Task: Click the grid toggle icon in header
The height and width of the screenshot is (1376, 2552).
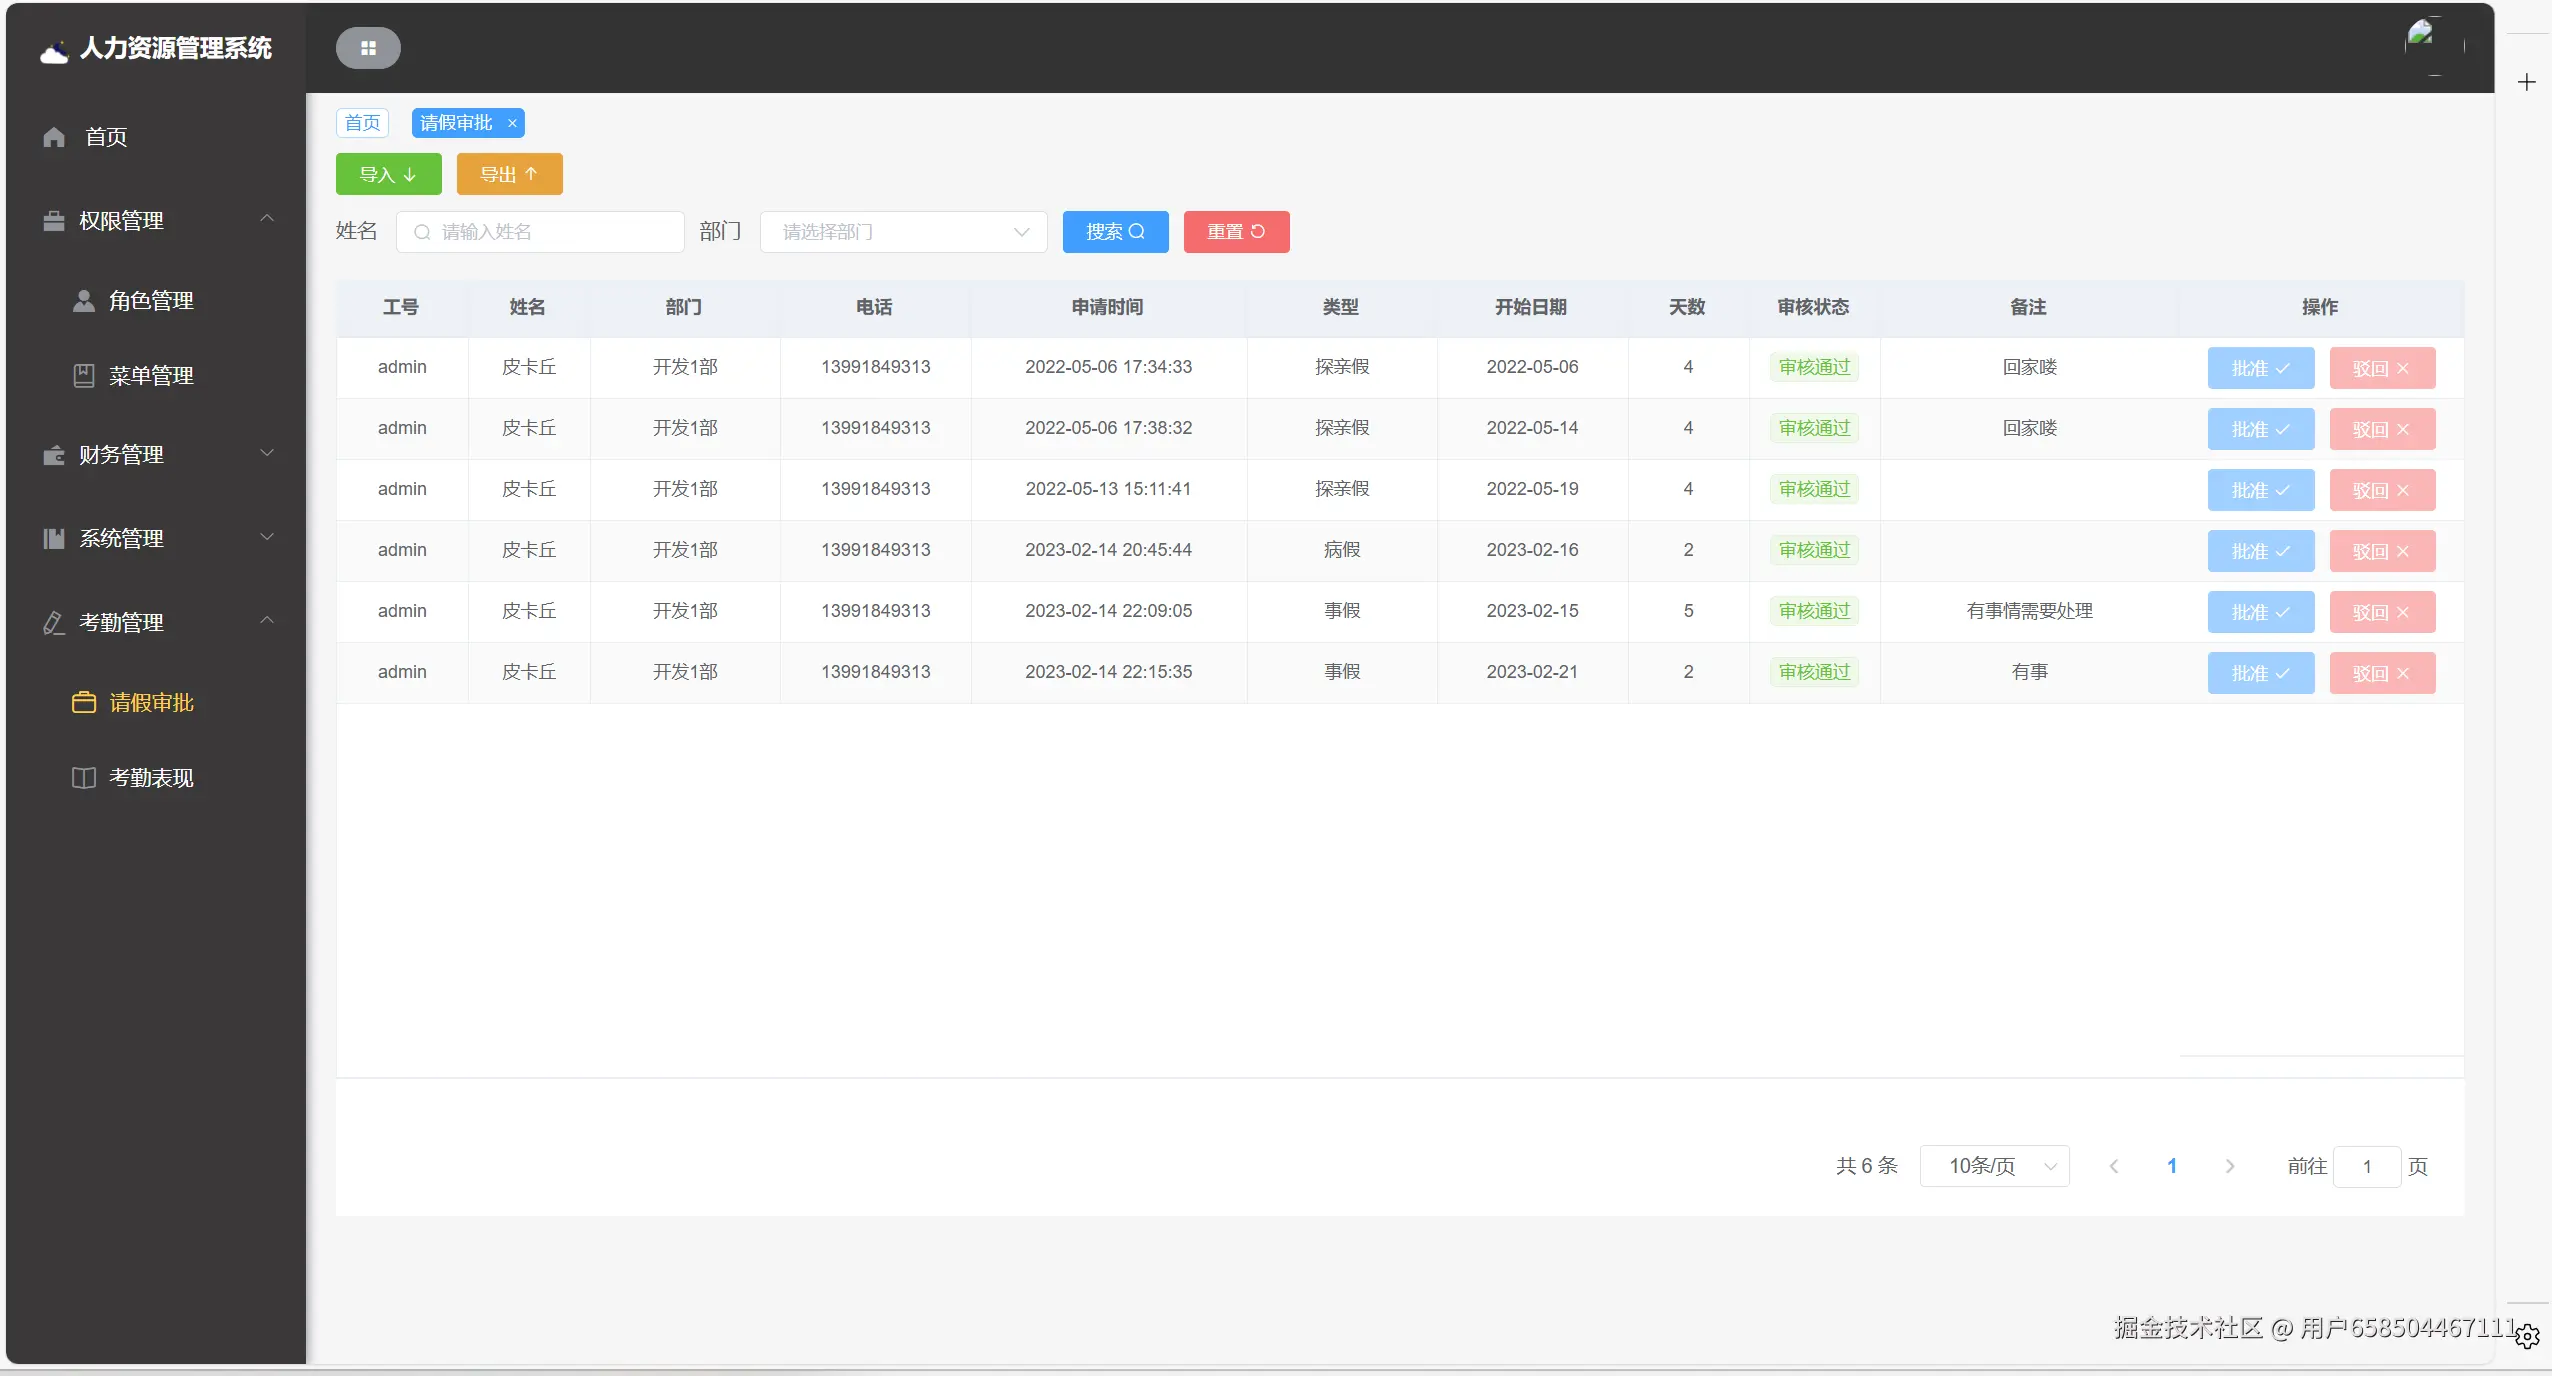Action: tap(368, 48)
